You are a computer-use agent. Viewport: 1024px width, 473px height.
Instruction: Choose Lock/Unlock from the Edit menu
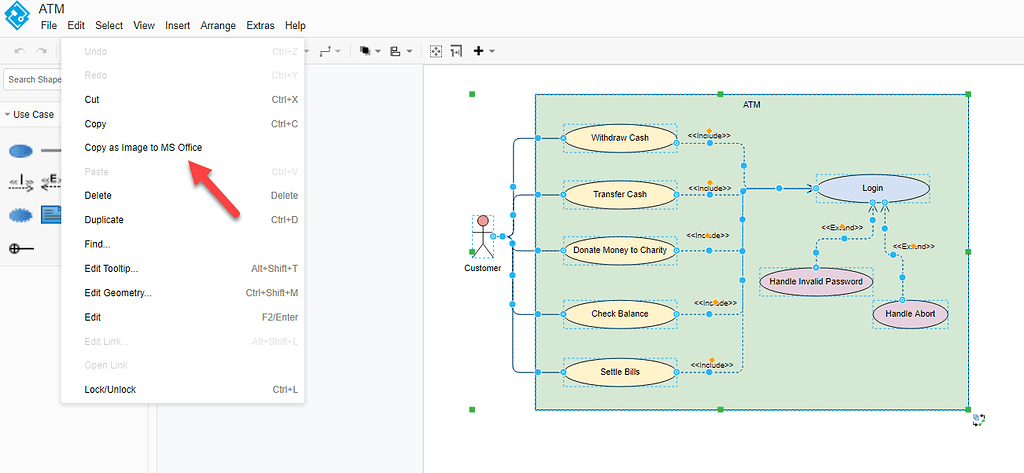point(183,389)
